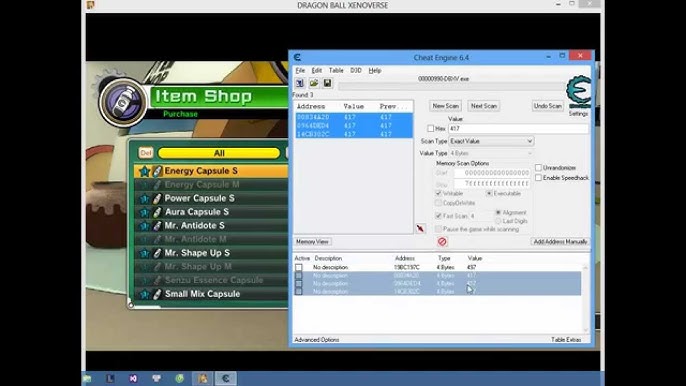686x386 pixels.
Task: Open Visual Studio from the taskbar
Action: coord(133,378)
